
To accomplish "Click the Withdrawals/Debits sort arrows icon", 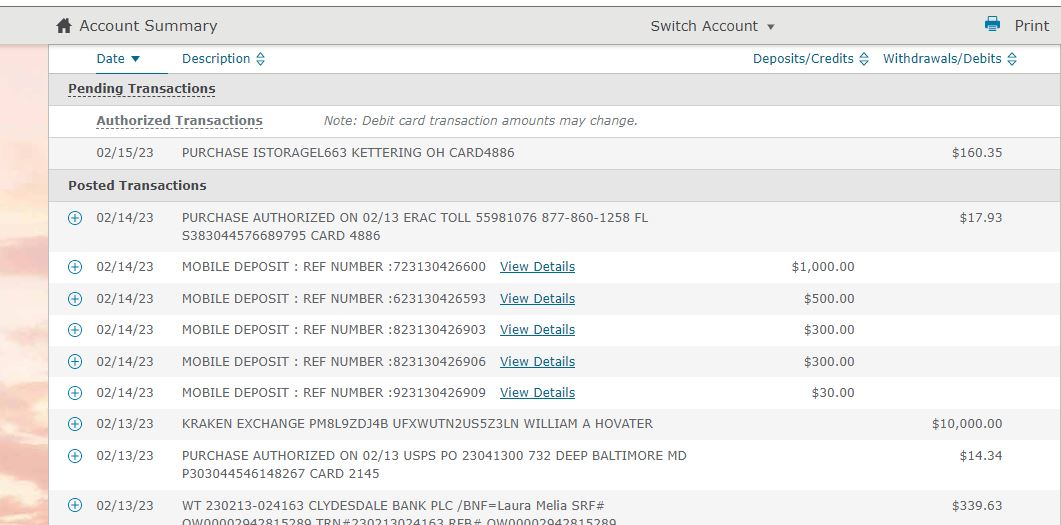I will (1012, 60).
